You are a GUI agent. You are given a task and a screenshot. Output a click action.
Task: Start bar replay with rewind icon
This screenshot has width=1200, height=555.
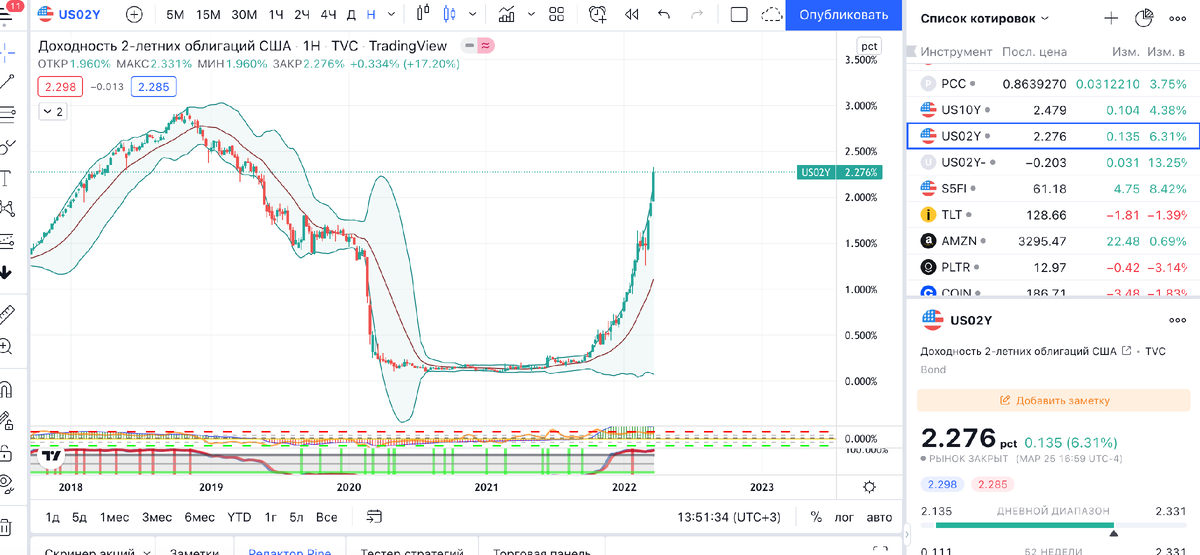coord(631,15)
